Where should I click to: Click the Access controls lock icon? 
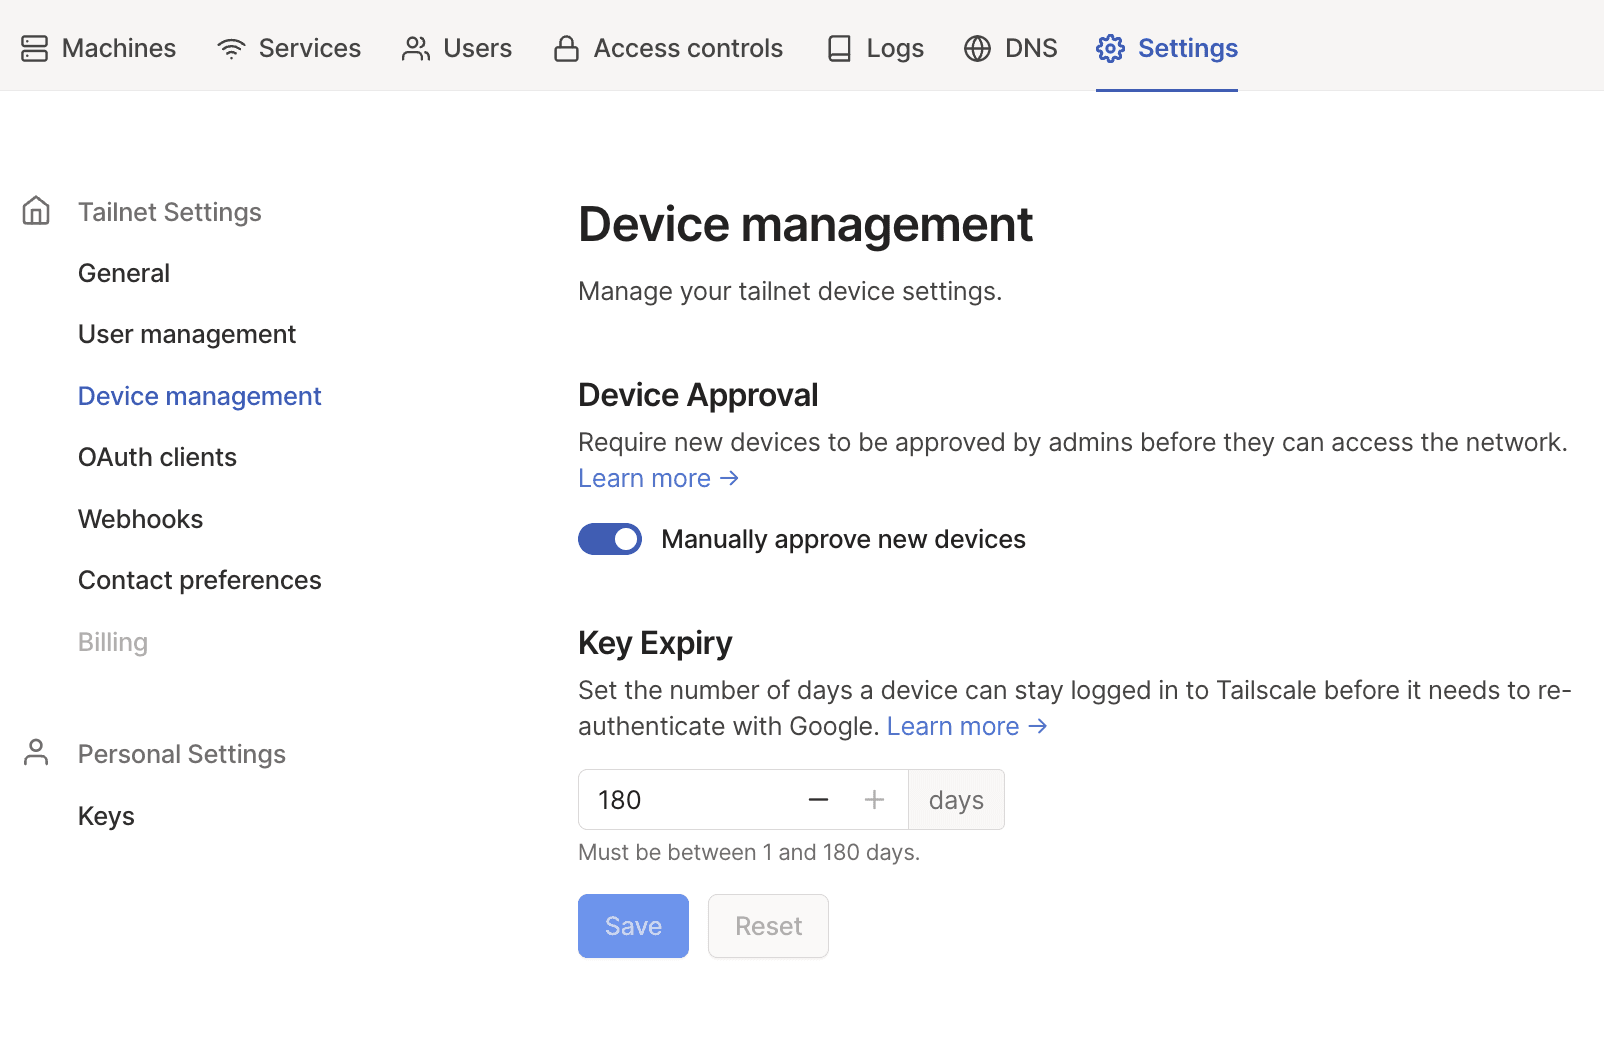click(x=566, y=47)
